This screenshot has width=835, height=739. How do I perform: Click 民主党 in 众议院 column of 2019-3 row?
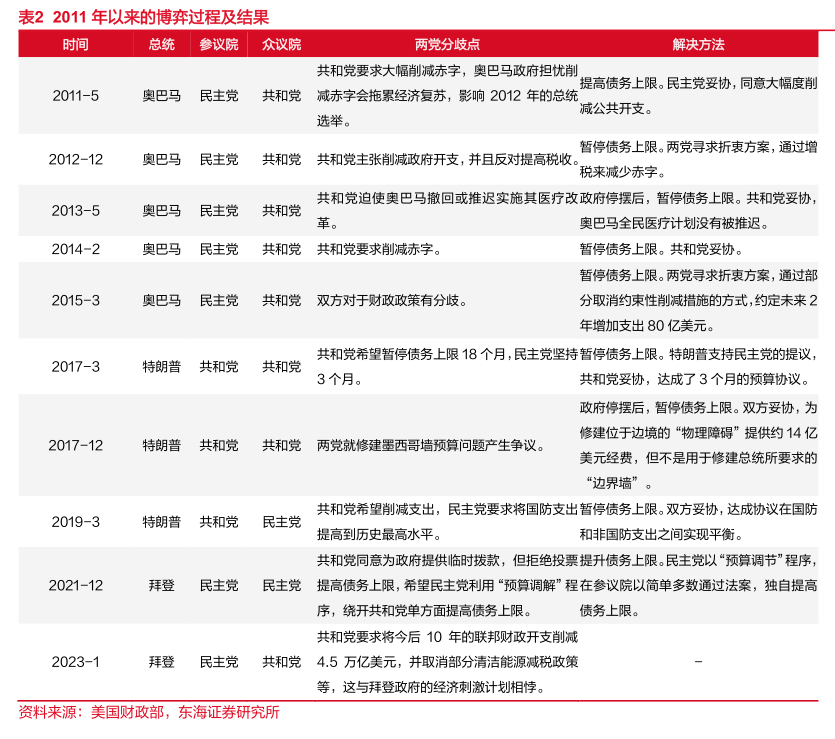pos(281,522)
